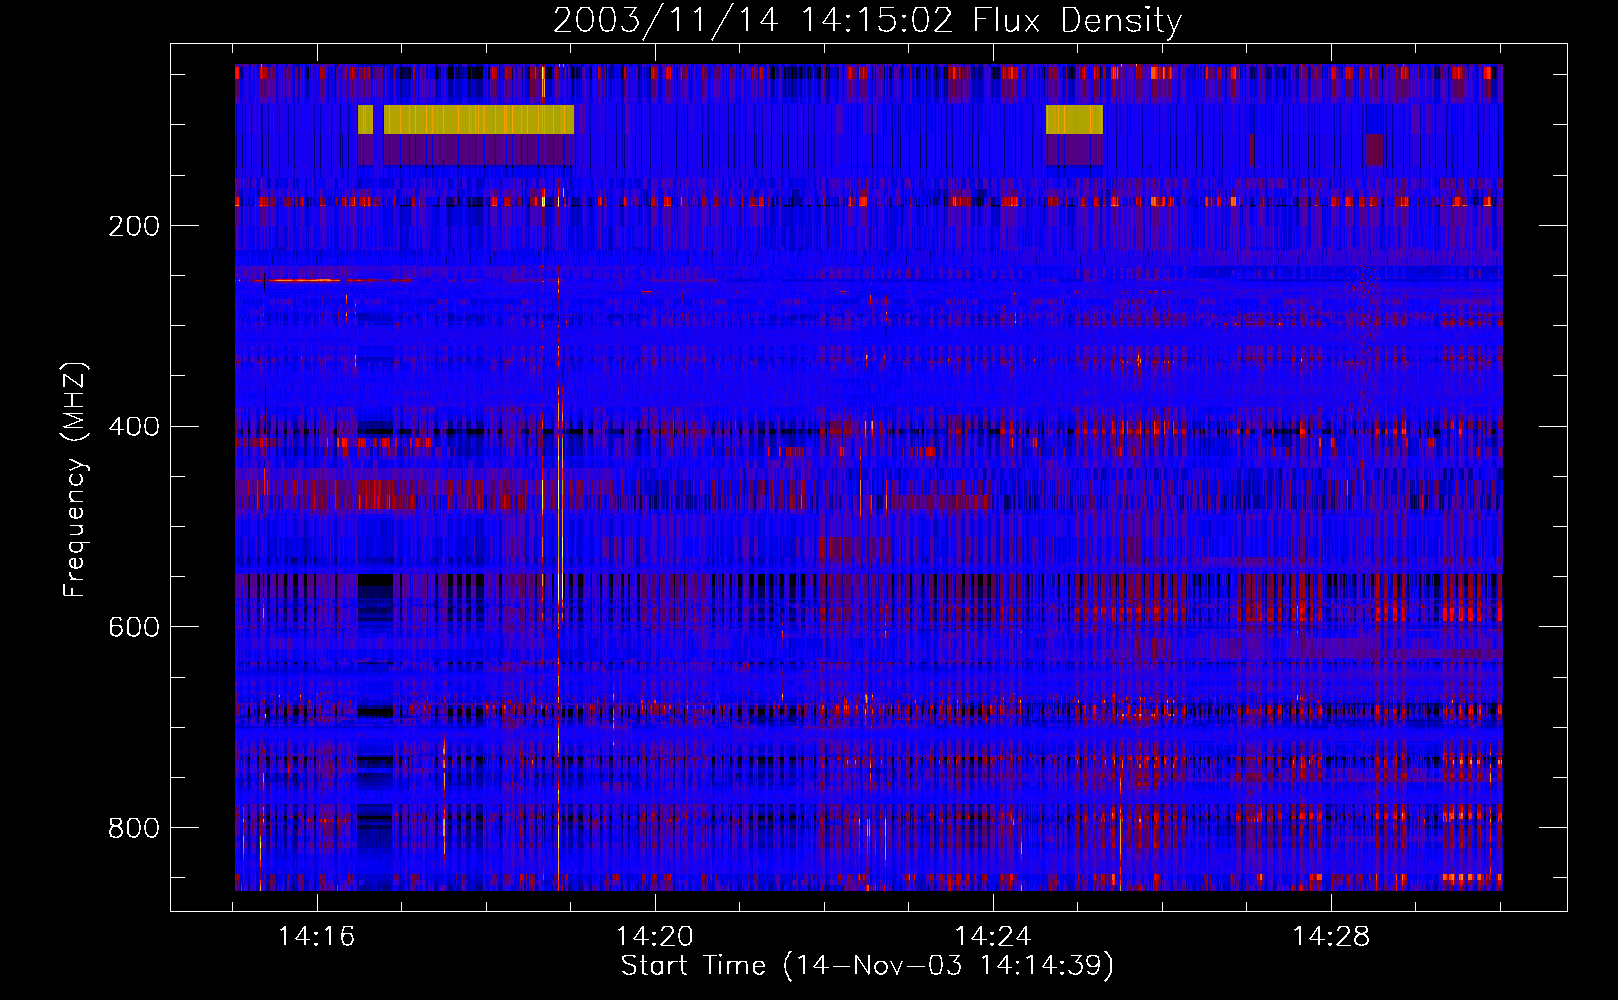Click the small yellow block before 14:17
Viewport: 1618px width, 1000px height.
(x=365, y=119)
